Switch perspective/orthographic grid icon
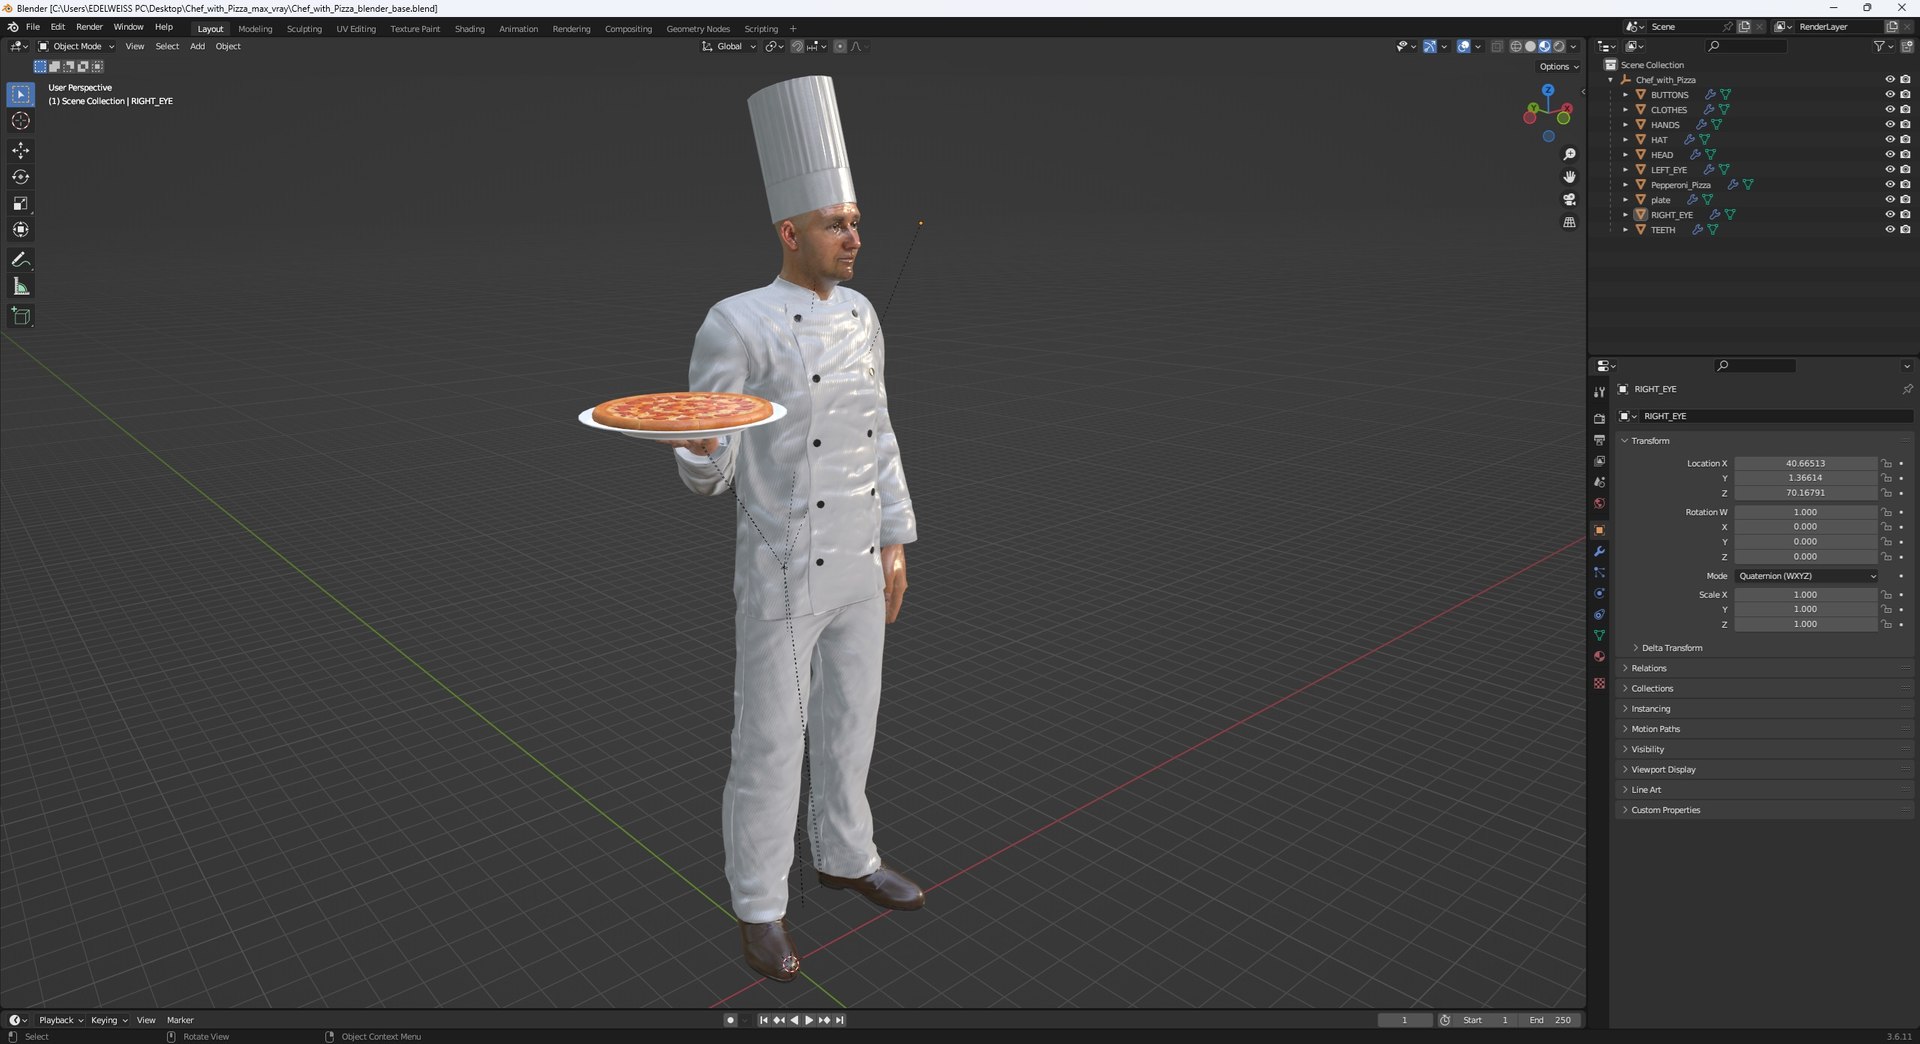1920x1044 pixels. point(1569,222)
